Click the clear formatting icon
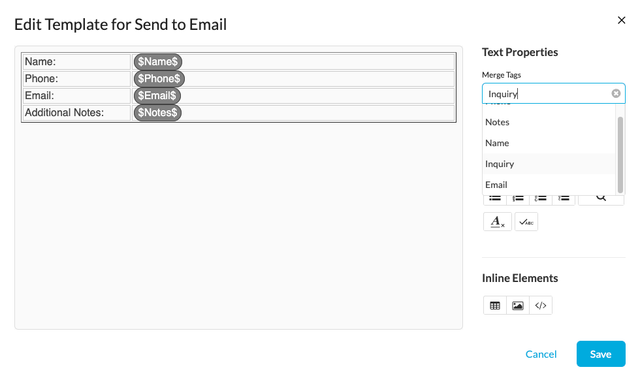 coord(497,222)
